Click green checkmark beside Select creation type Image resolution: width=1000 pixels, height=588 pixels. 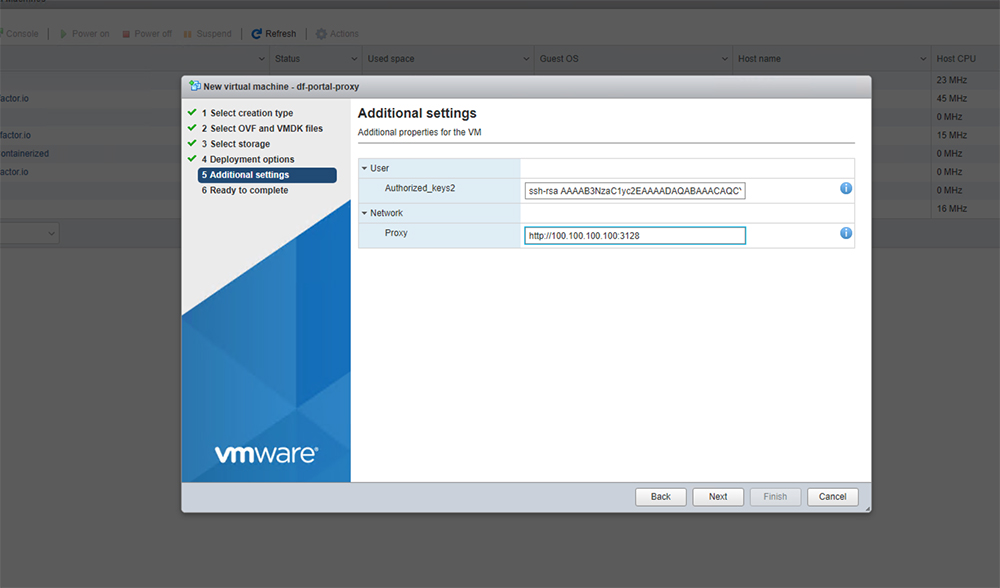click(192, 112)
